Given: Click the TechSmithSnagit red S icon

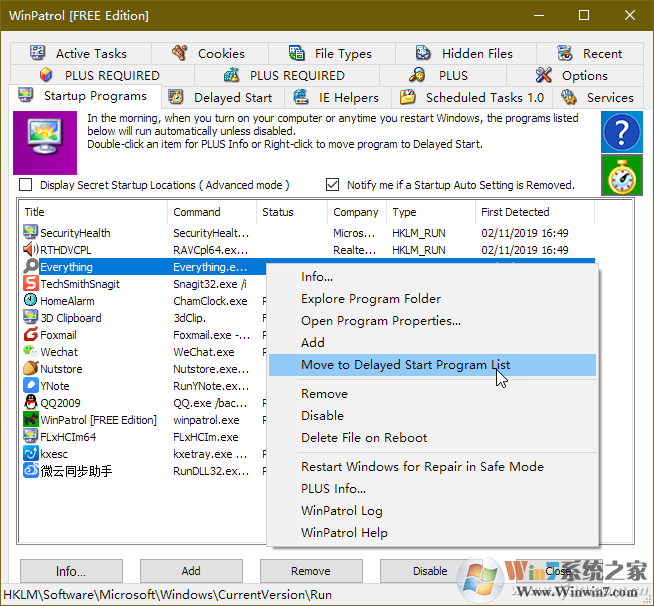Looking at the screenshot, I should point(30,284).
